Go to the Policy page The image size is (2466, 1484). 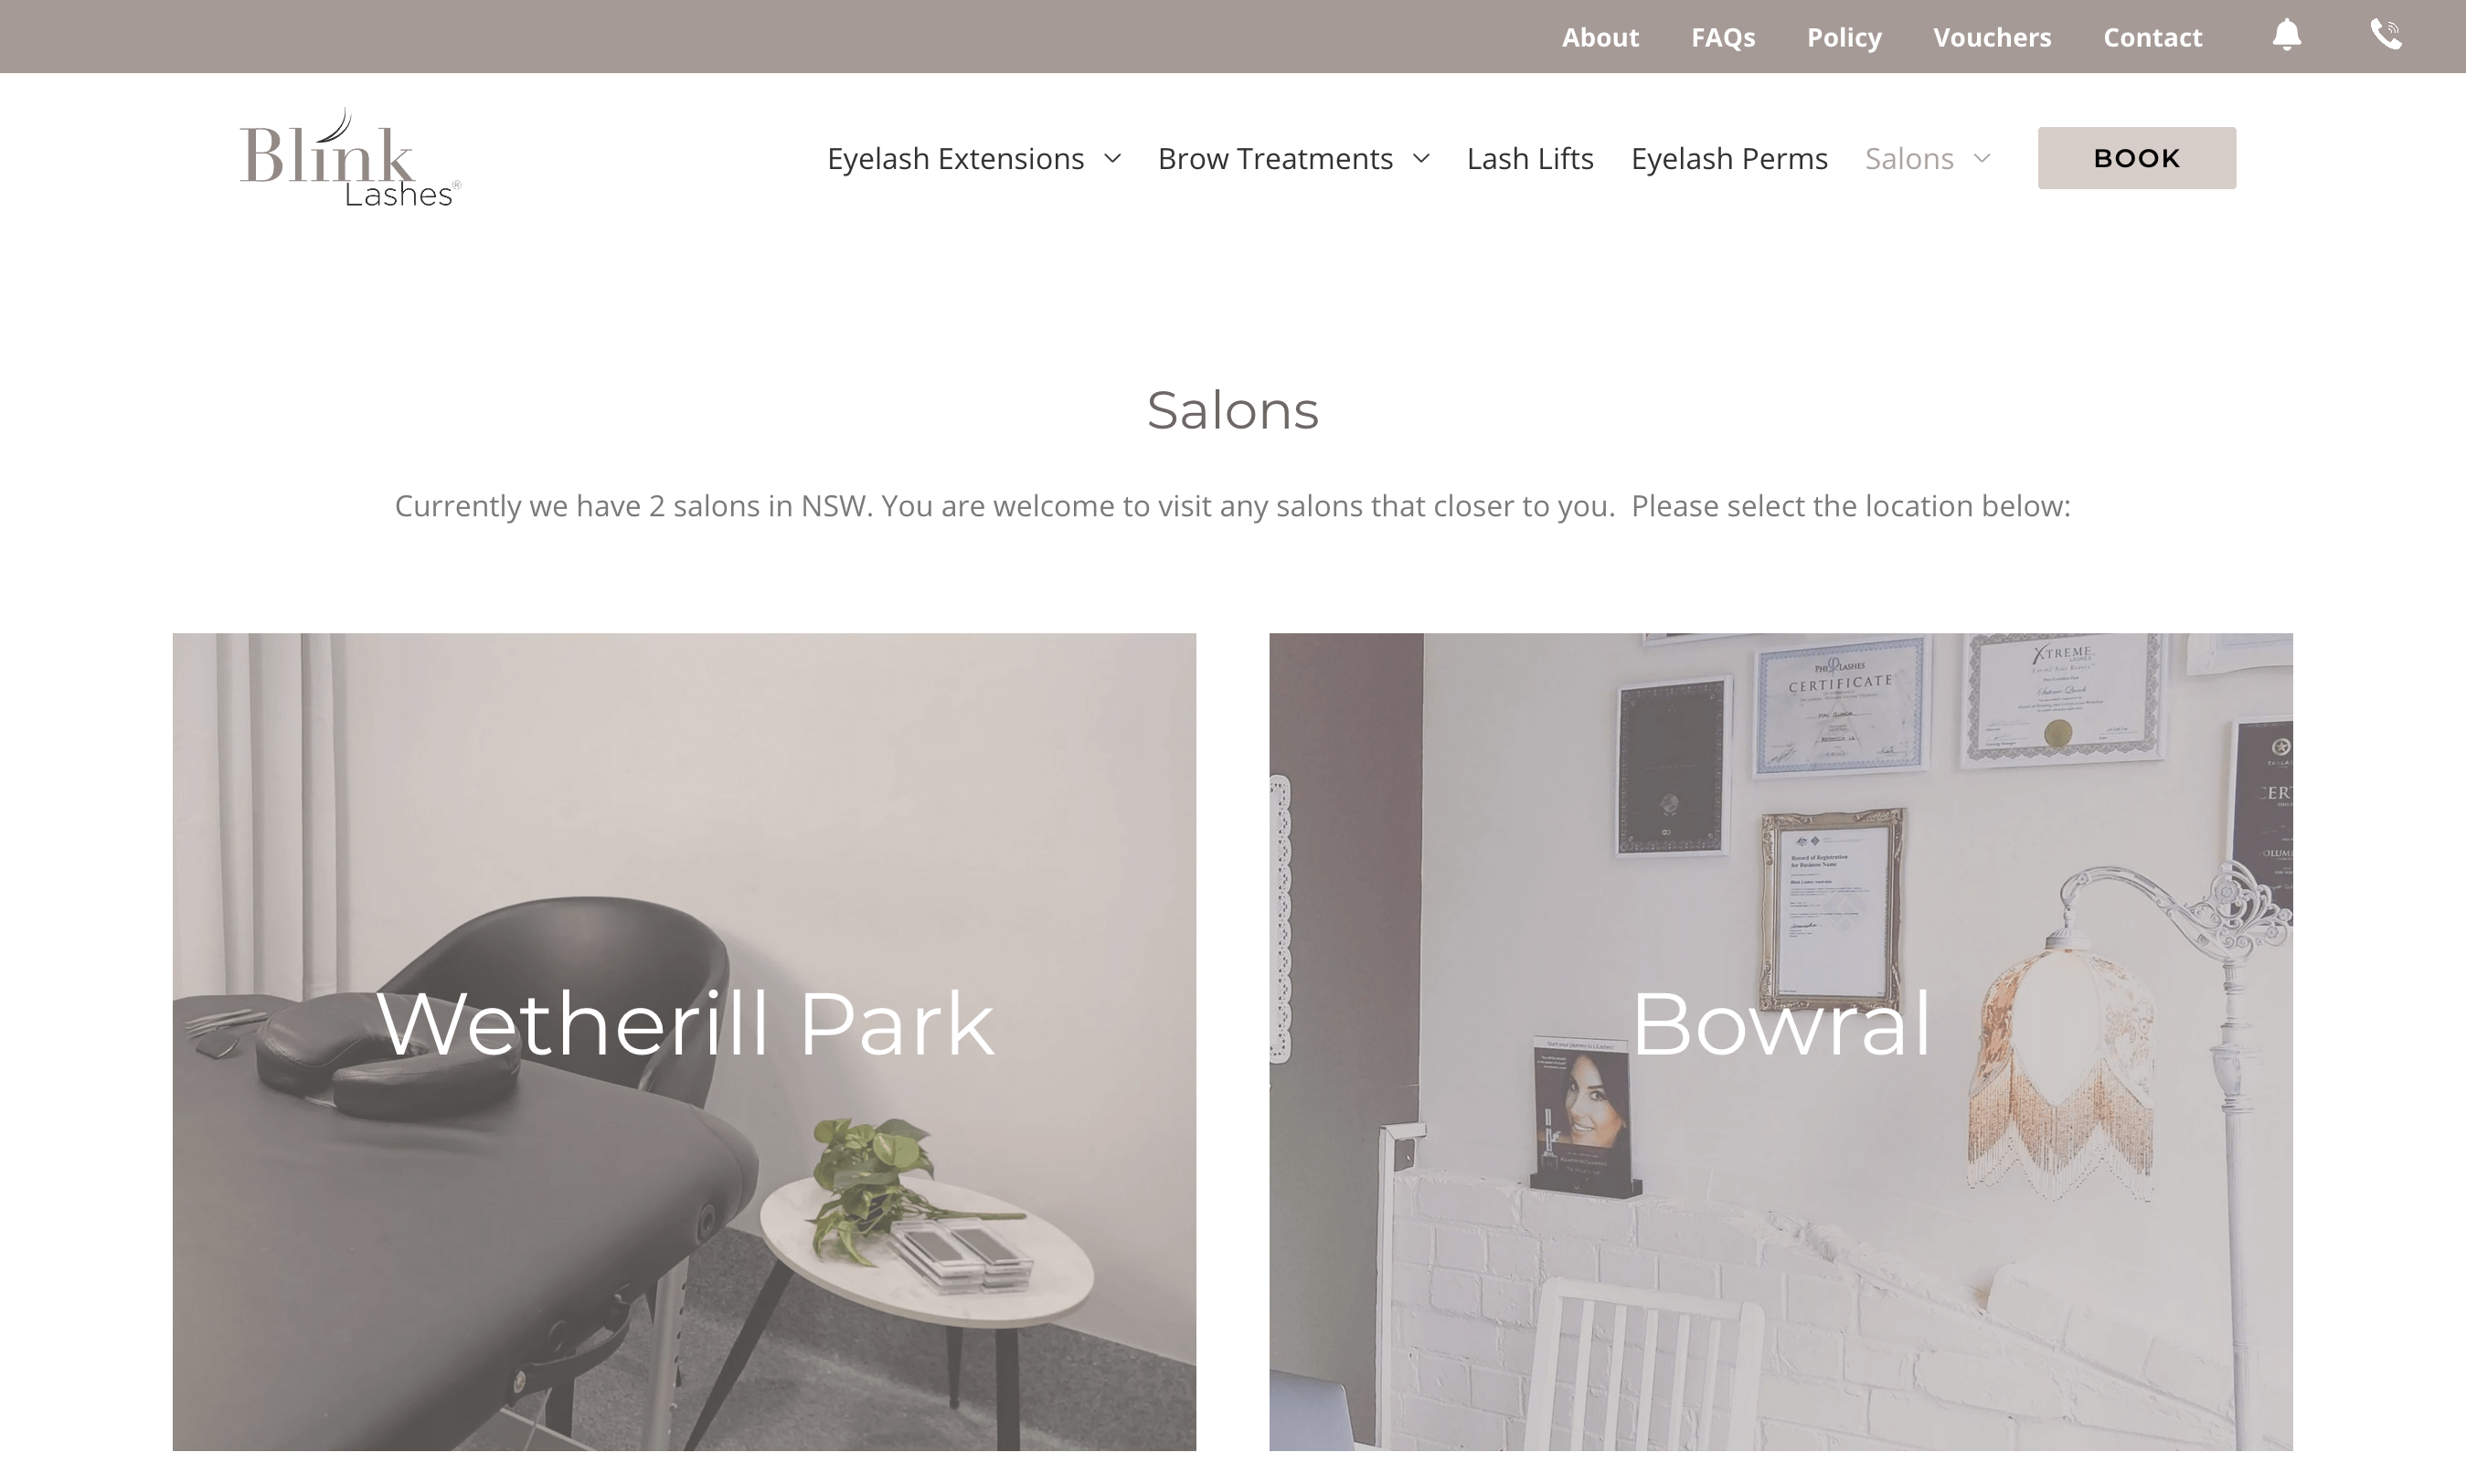(1844, 37)
